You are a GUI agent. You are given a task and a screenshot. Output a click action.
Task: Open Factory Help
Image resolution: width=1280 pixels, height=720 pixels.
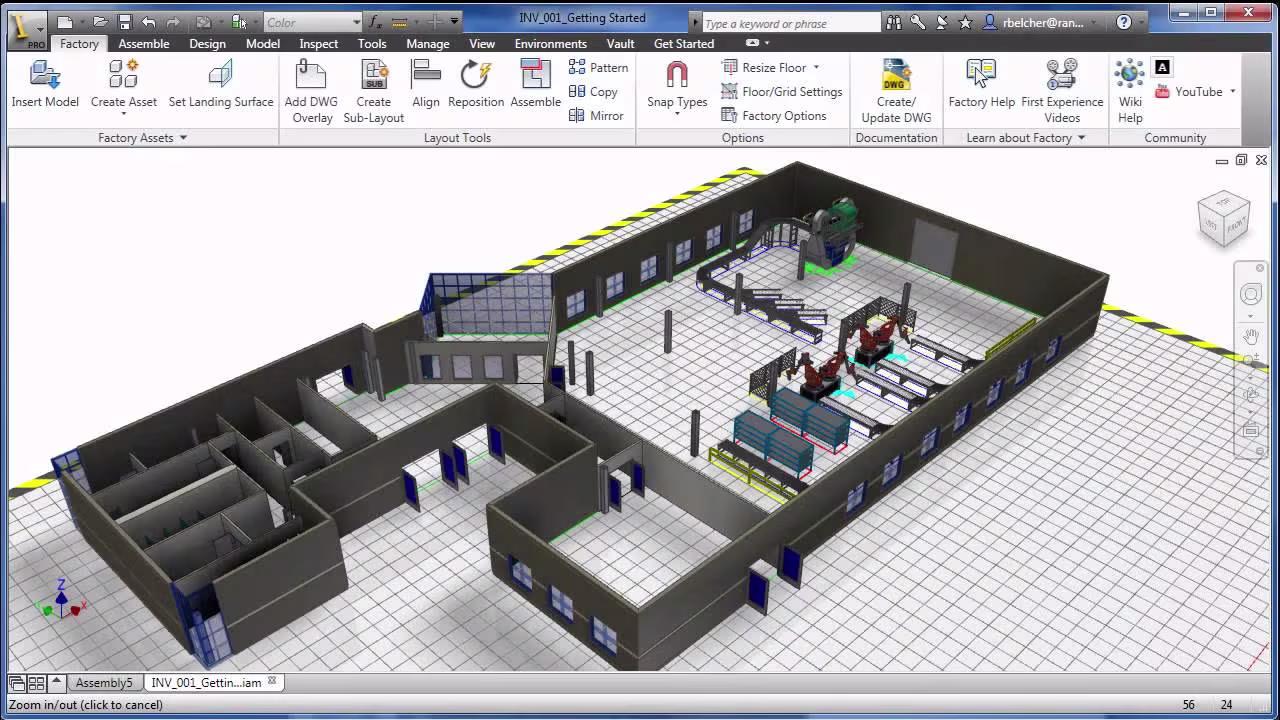tap(981, 84)
